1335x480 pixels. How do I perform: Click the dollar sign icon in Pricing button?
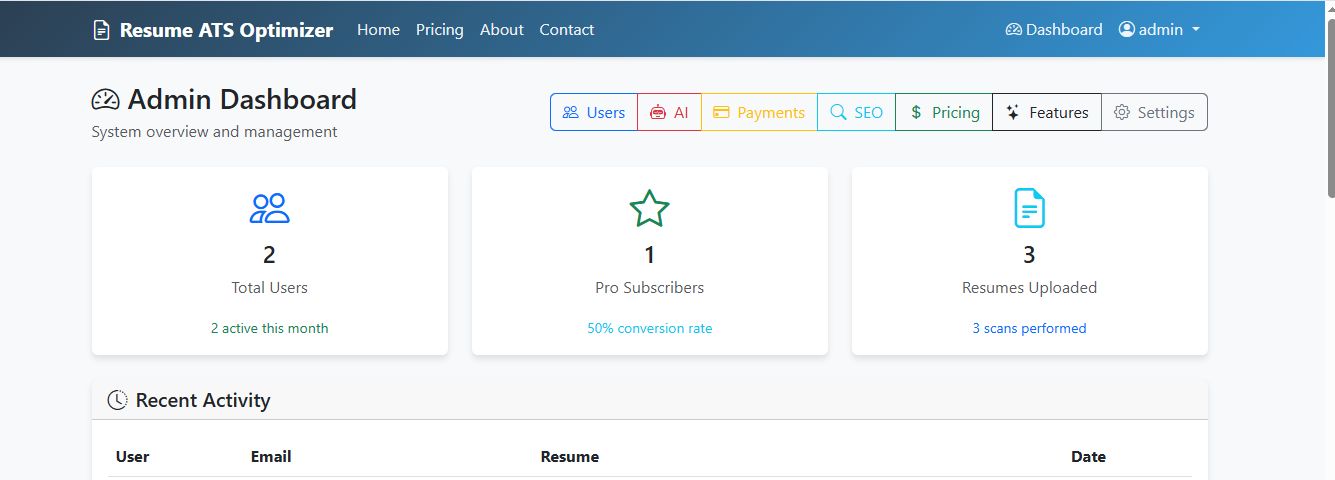(x=916, y=112)
